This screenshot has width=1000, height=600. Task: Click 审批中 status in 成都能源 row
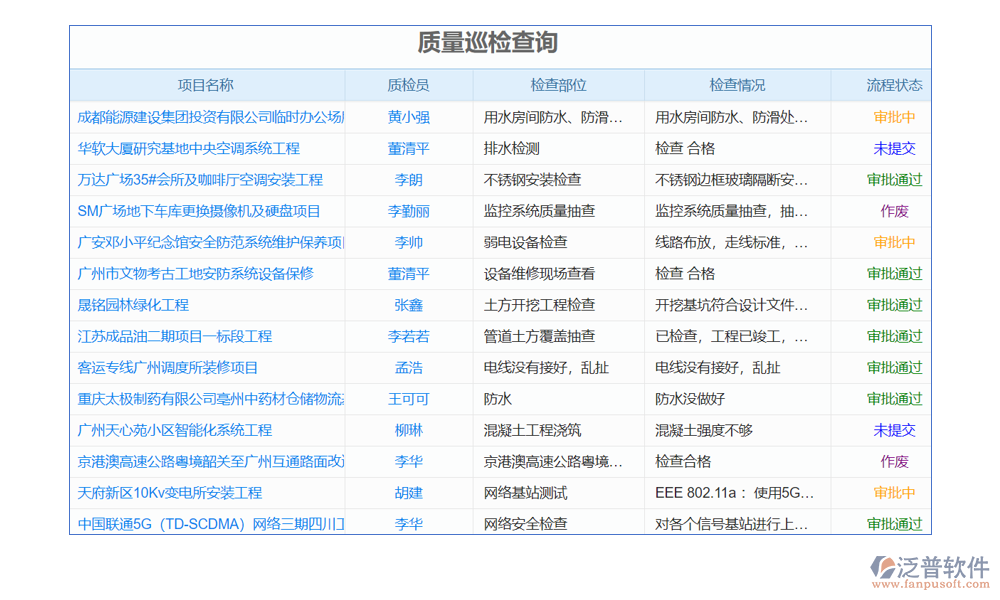click(x=894, y=117)
